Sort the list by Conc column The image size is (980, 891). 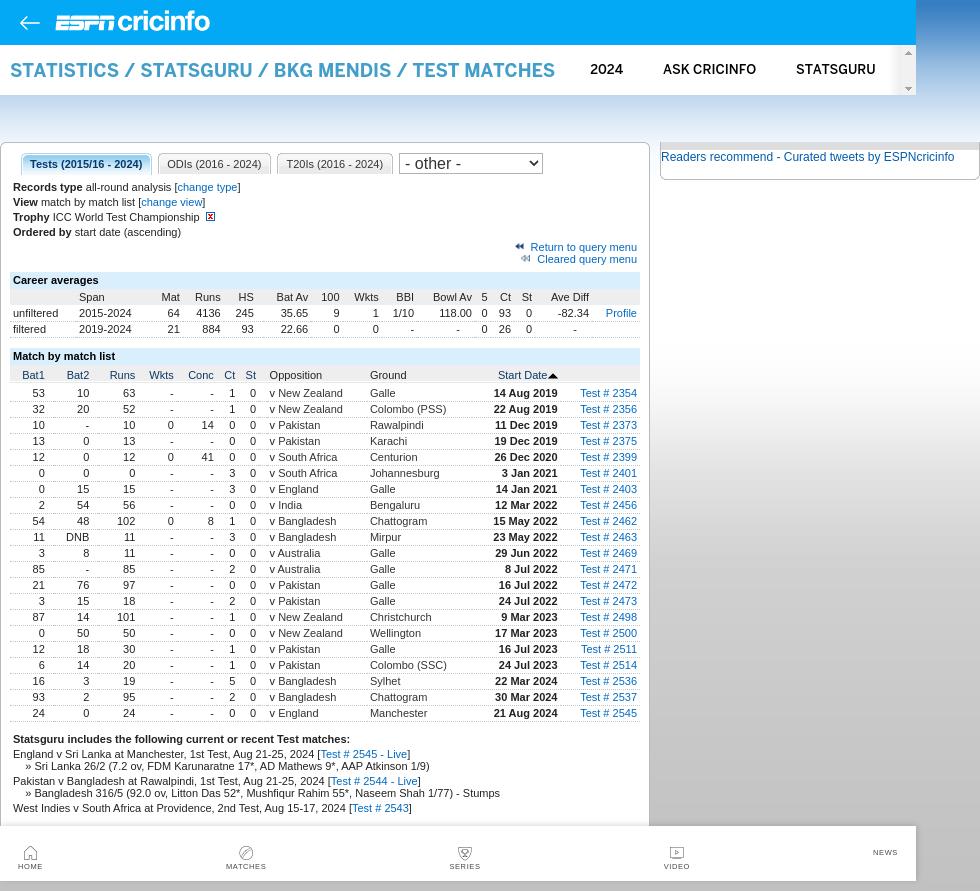click(201, 376)
